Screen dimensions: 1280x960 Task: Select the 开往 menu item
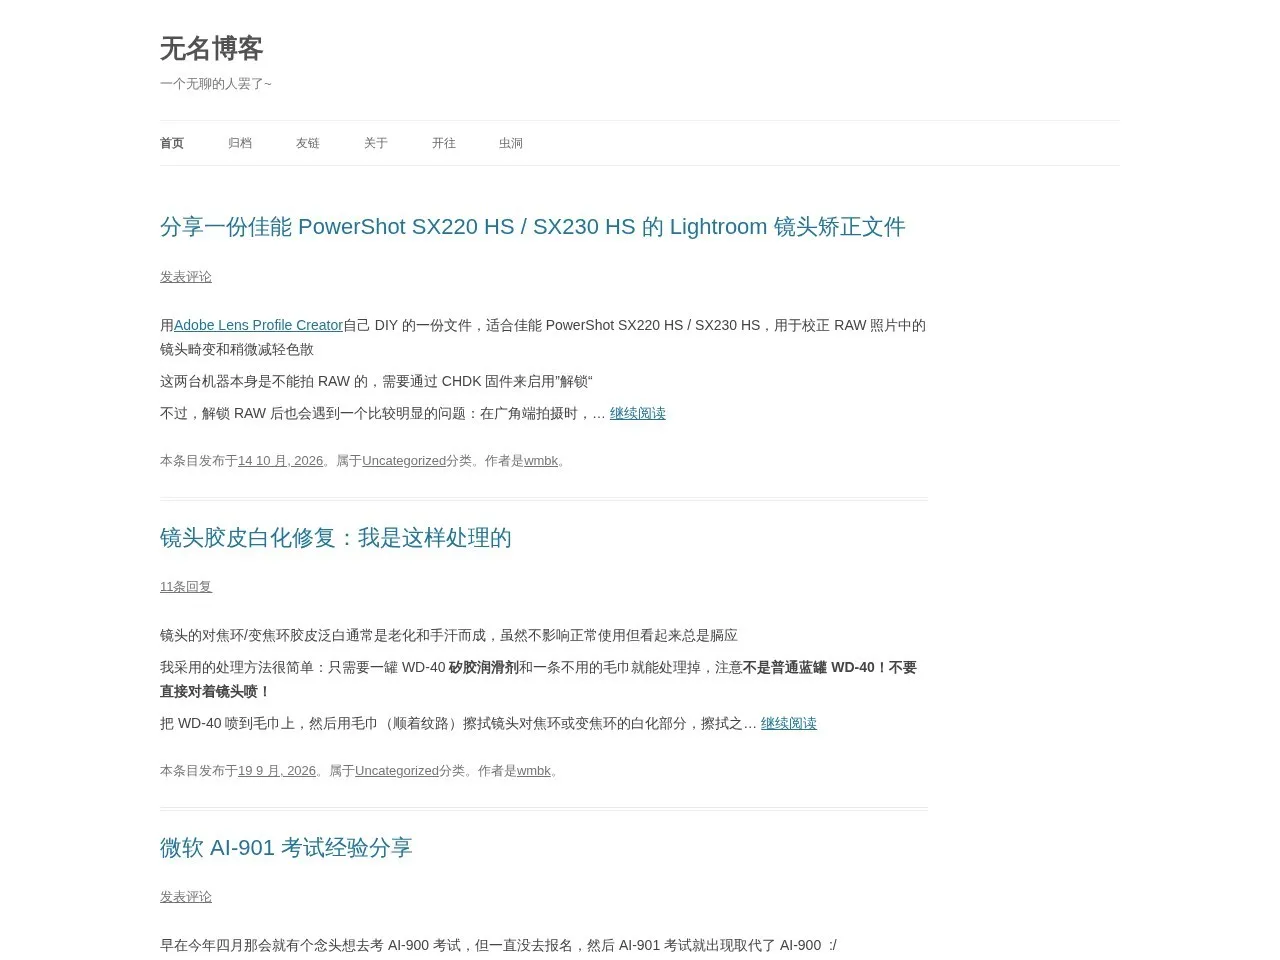tap(444, 143)
